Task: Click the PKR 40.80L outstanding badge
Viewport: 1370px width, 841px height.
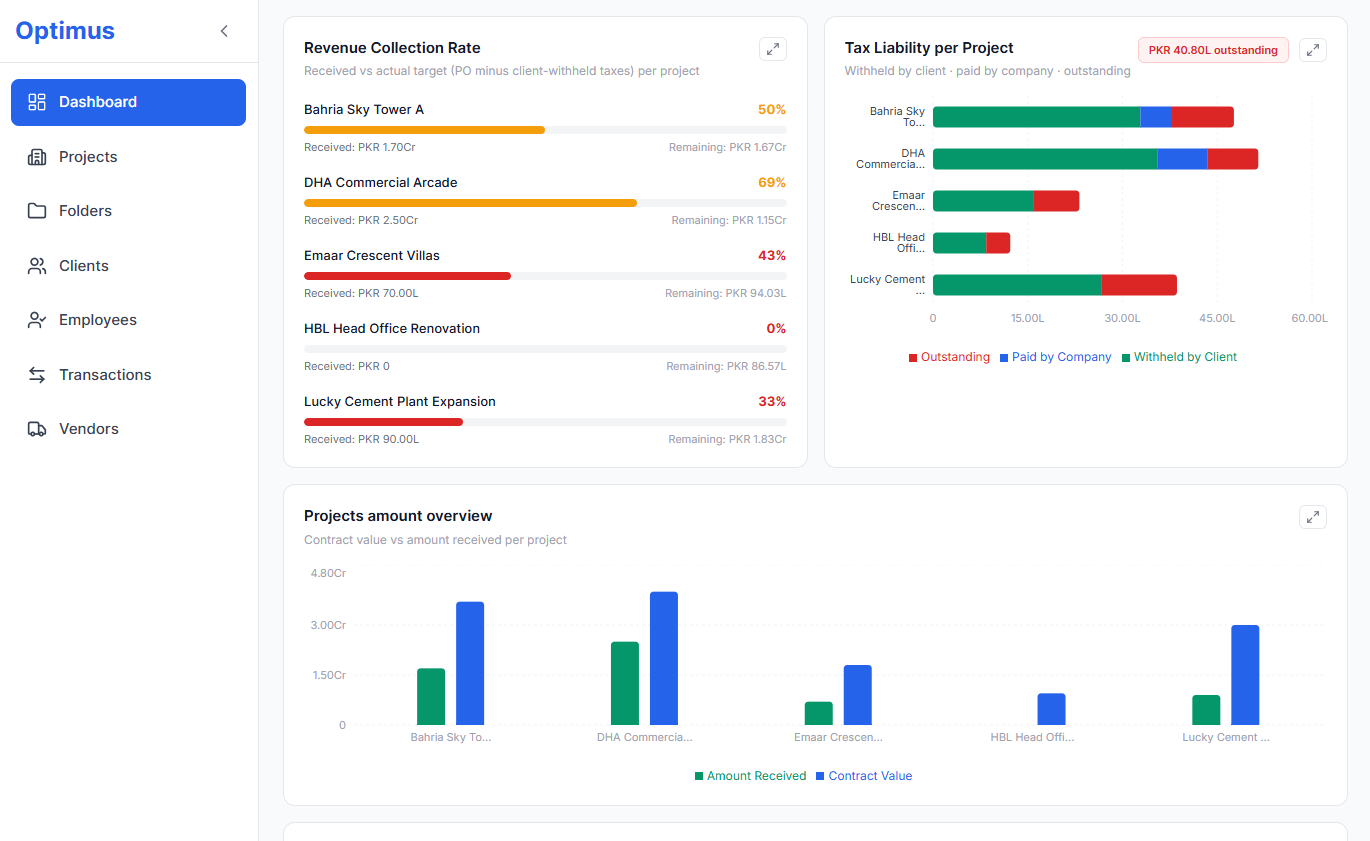Action: click(x=1213, y=50)
